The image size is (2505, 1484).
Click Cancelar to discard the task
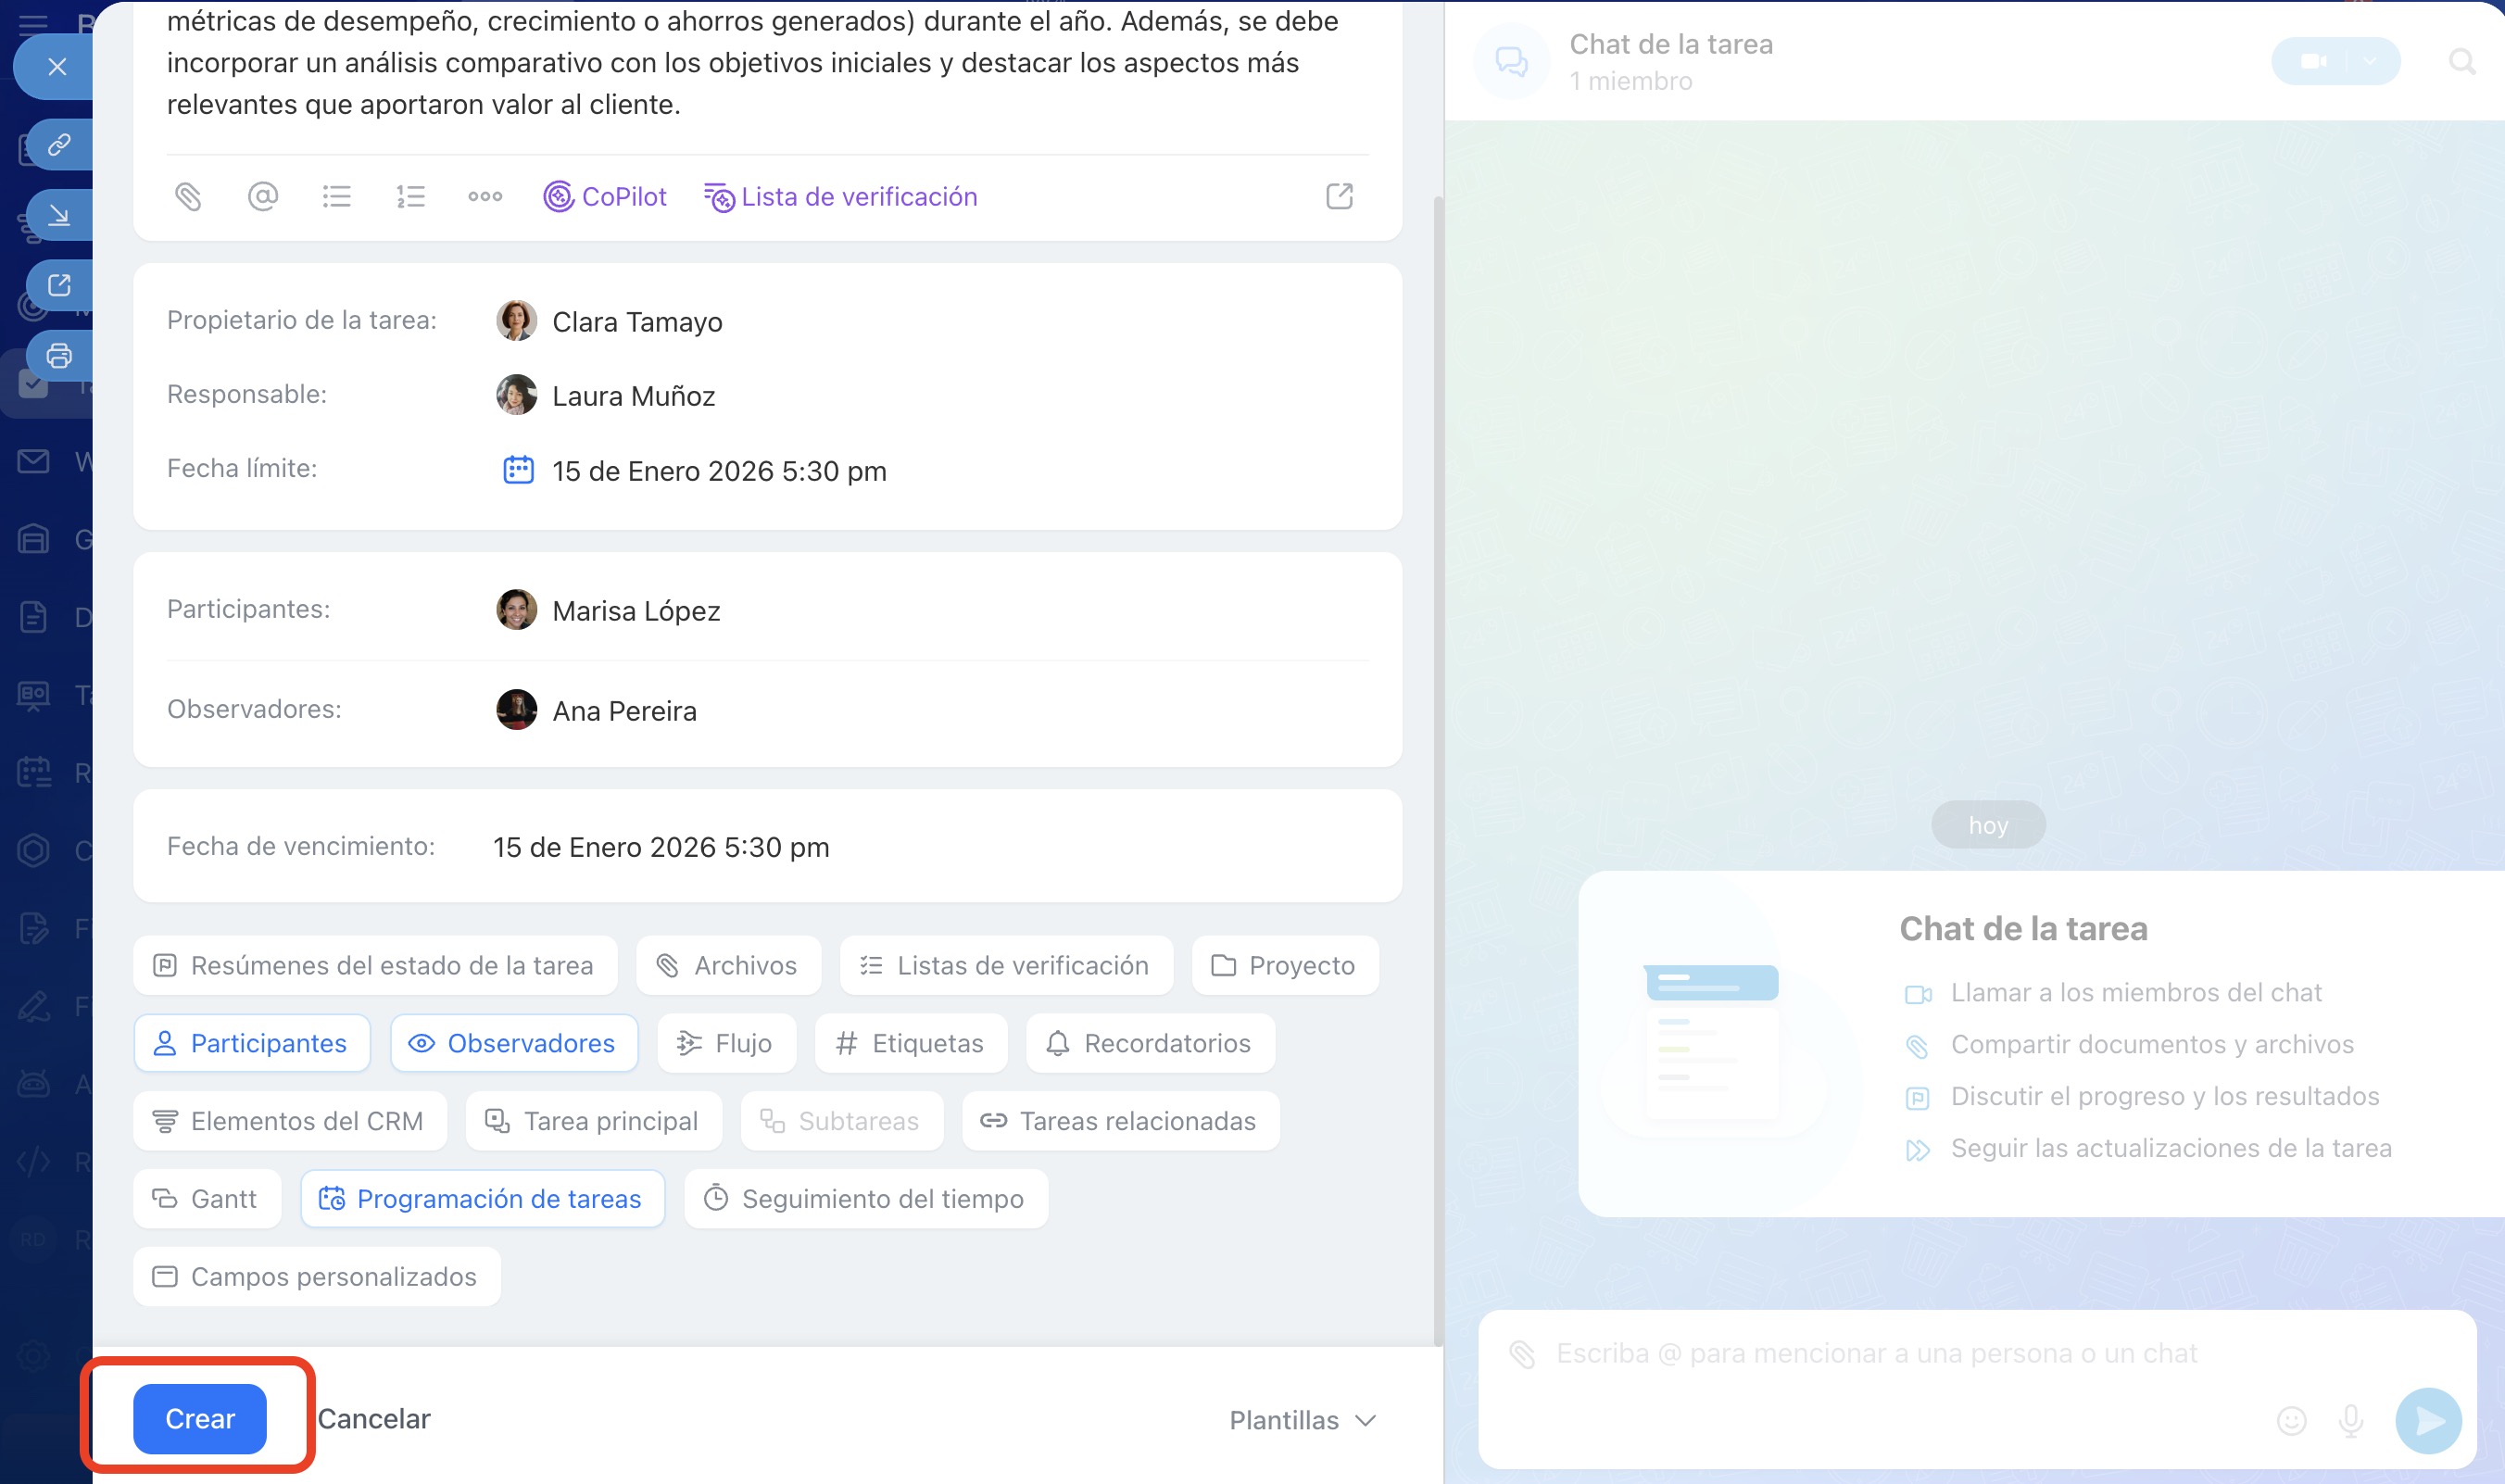point(373,1419)
